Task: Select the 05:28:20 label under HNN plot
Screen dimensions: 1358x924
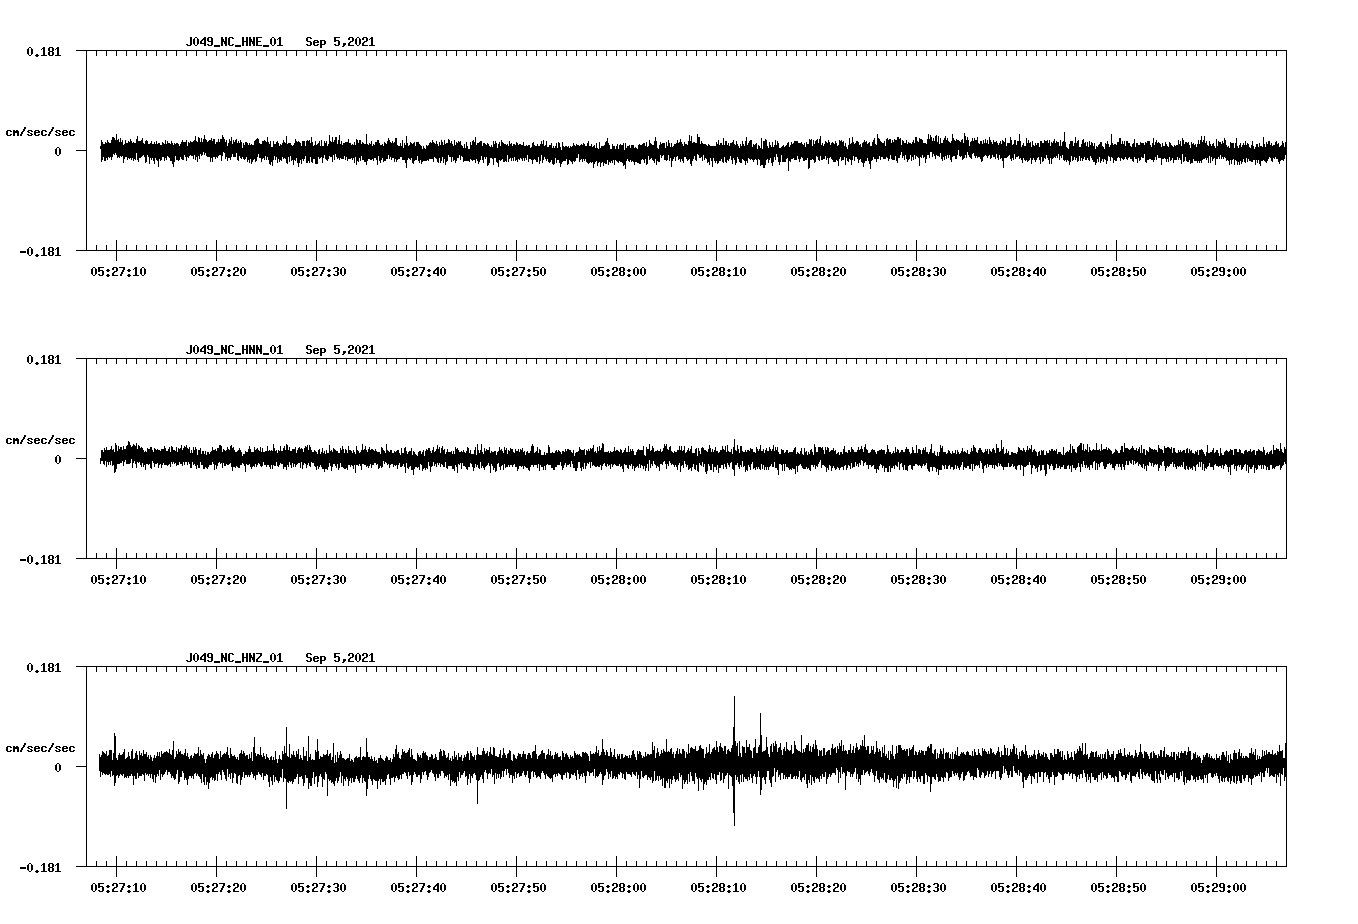Action: pos(818,579)
